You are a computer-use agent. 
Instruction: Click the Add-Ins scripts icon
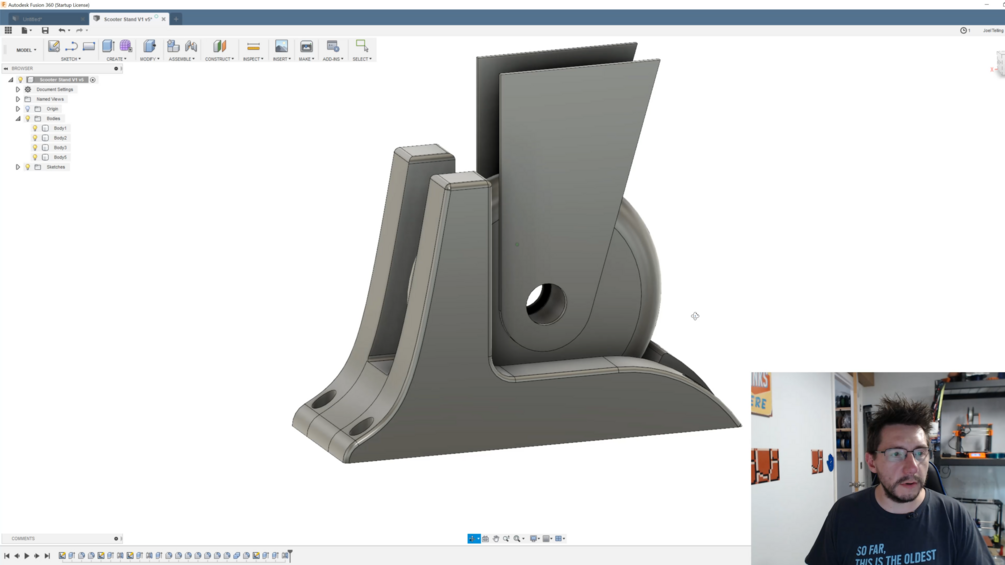pyautogui.click(x=333, y=46)
